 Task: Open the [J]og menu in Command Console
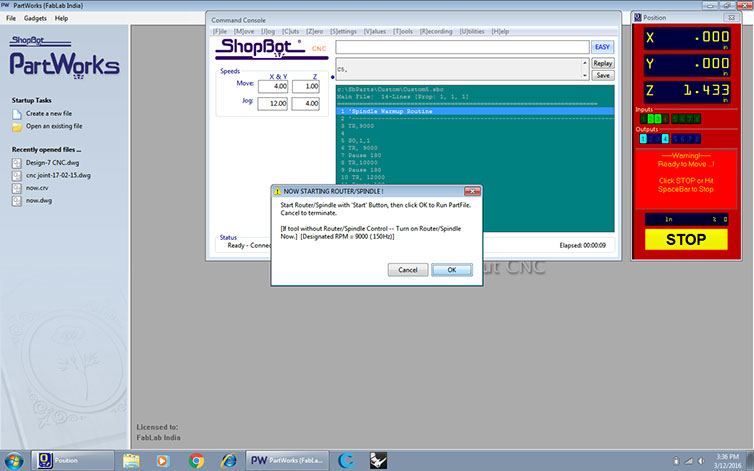point(268,31)
